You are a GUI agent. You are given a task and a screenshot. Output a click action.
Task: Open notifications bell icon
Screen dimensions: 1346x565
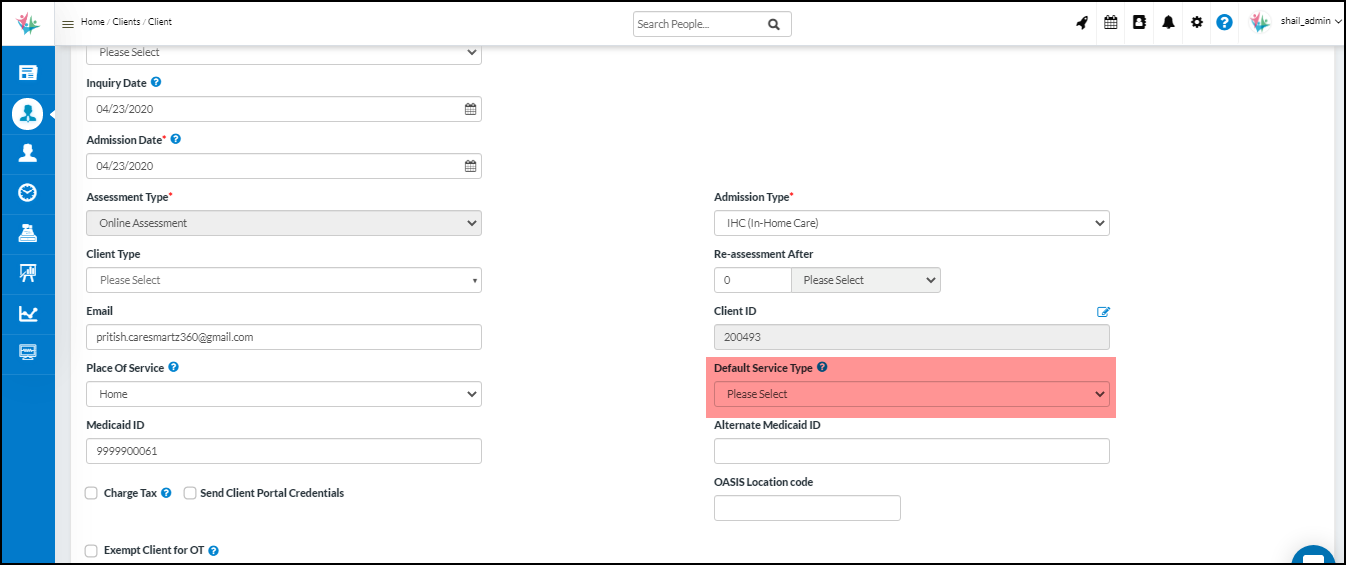1168,23
